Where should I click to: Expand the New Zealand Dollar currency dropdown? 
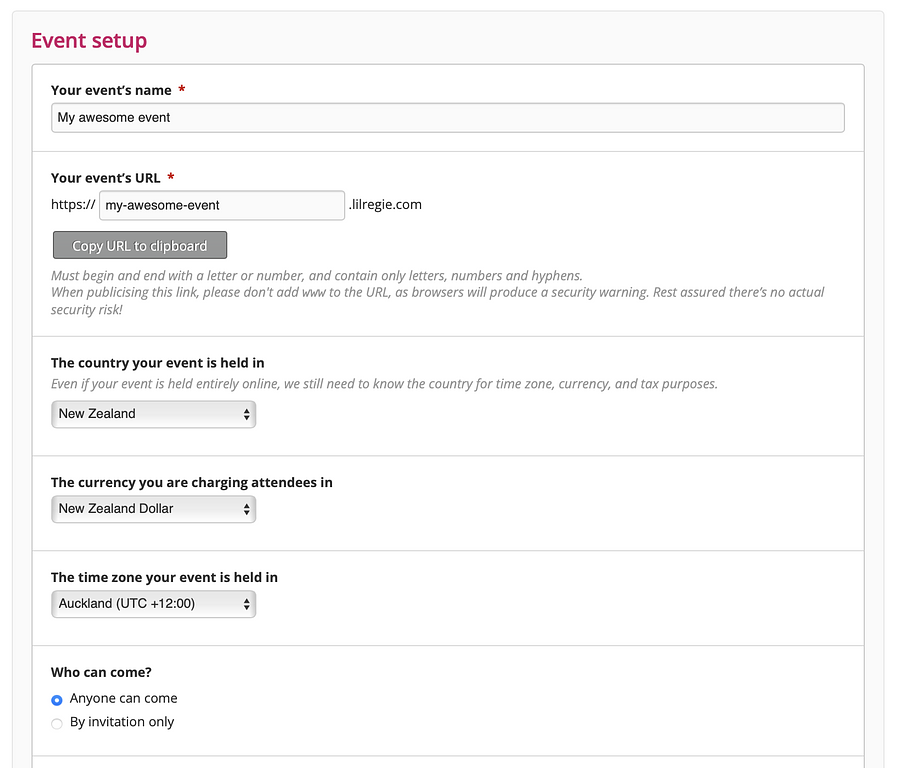pyautogui.click(x=154, y=509)
